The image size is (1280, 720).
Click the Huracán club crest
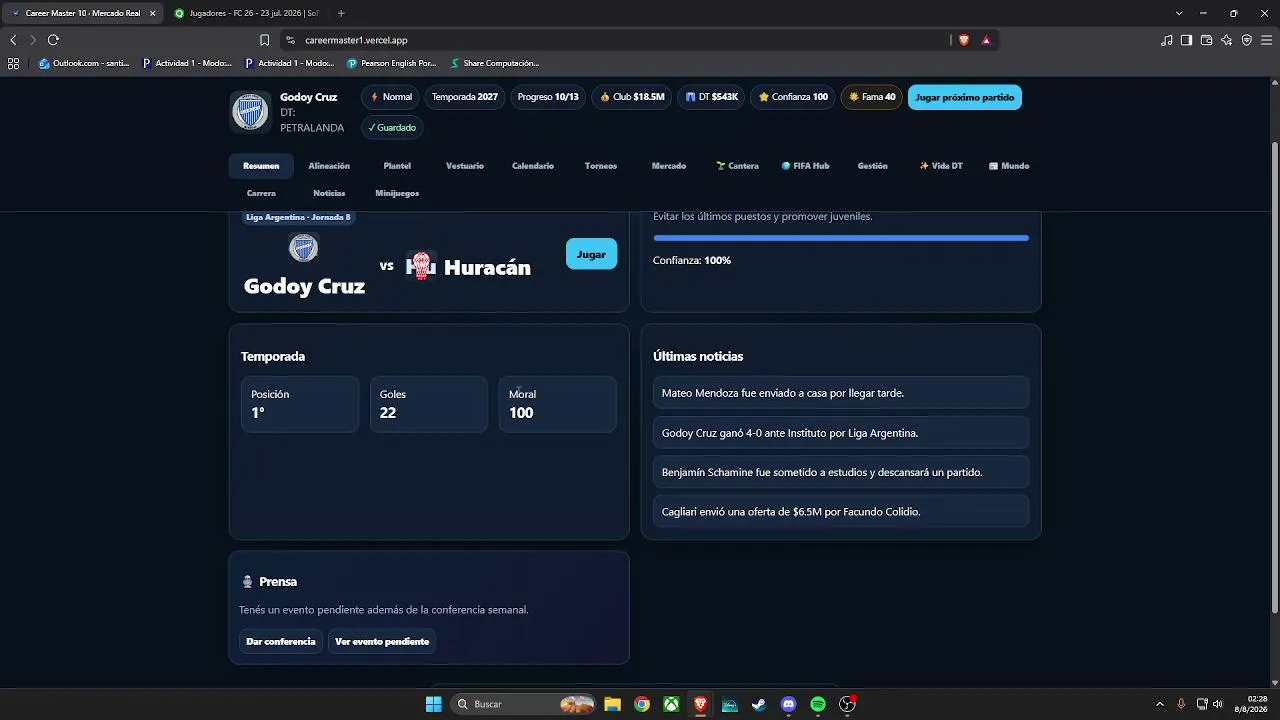pos(421,266)
